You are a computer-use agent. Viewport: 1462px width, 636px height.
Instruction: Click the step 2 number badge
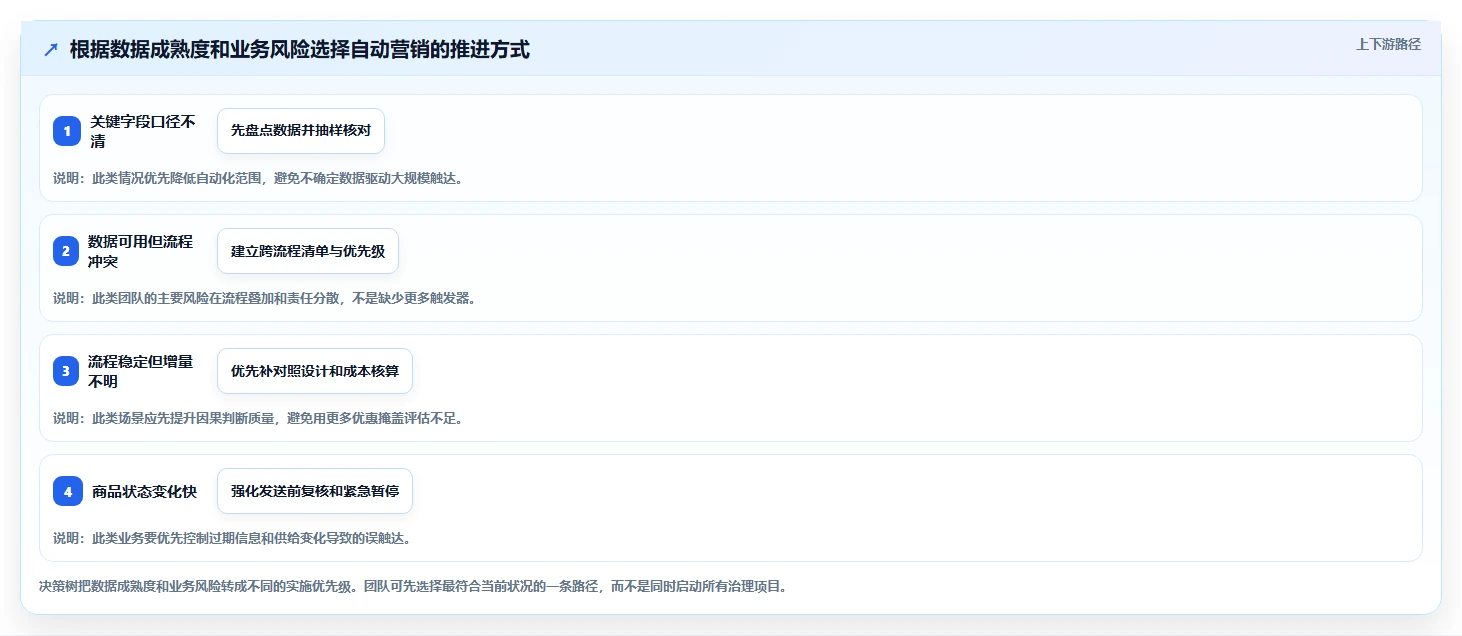(67, 251)
